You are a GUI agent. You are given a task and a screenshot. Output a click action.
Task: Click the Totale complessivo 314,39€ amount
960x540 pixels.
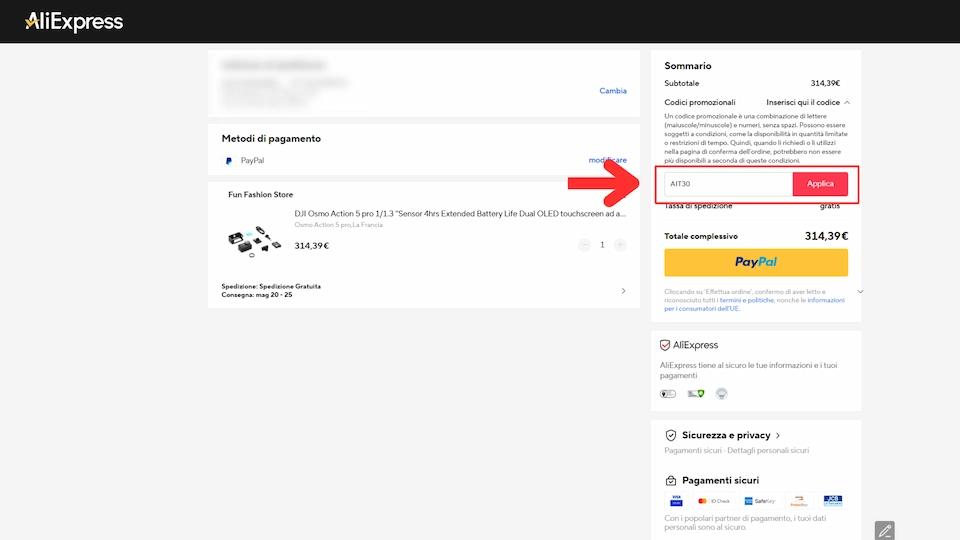[826, 236]
